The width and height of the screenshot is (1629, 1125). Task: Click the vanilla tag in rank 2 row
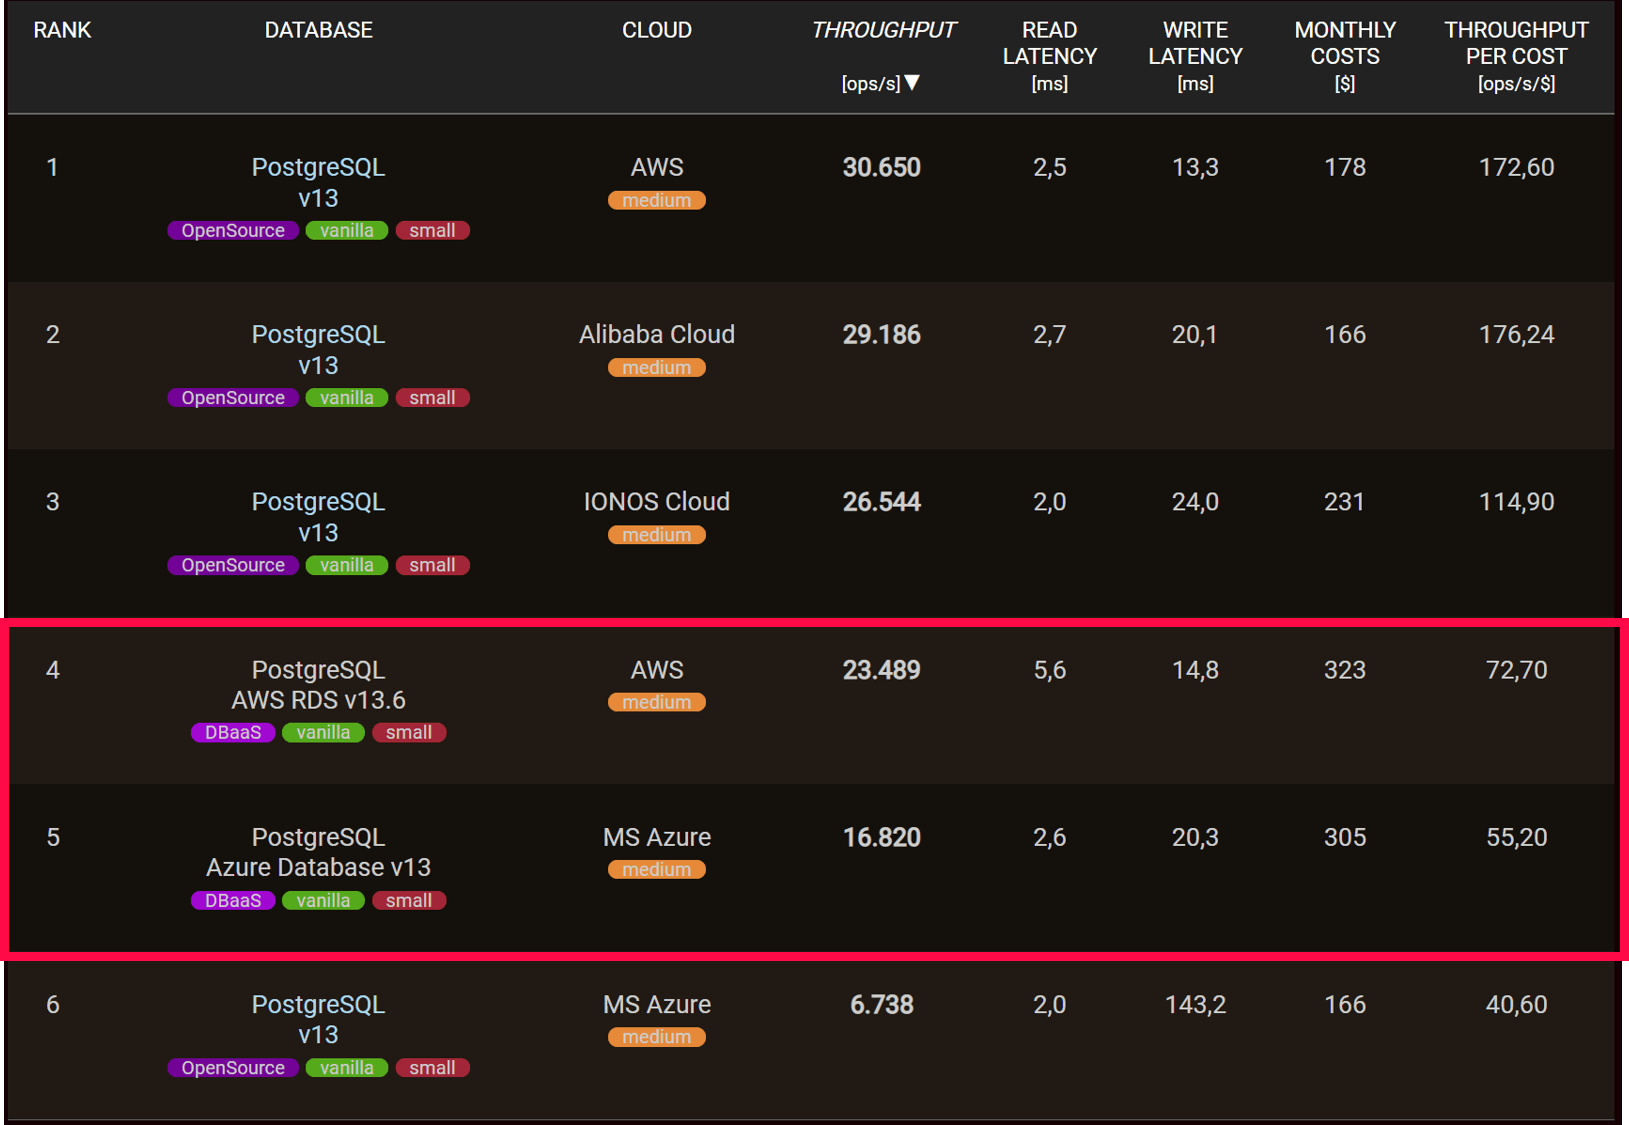tap(346, 398)
